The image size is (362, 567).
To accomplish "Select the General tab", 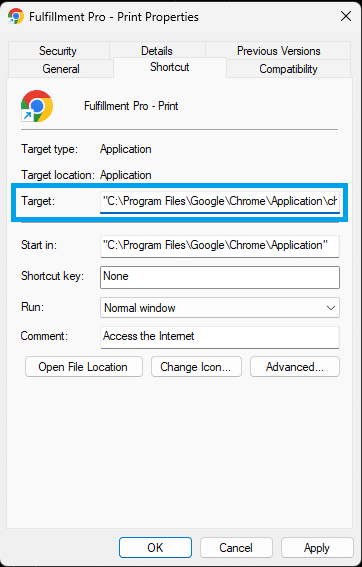I will [x=61, y=69].
